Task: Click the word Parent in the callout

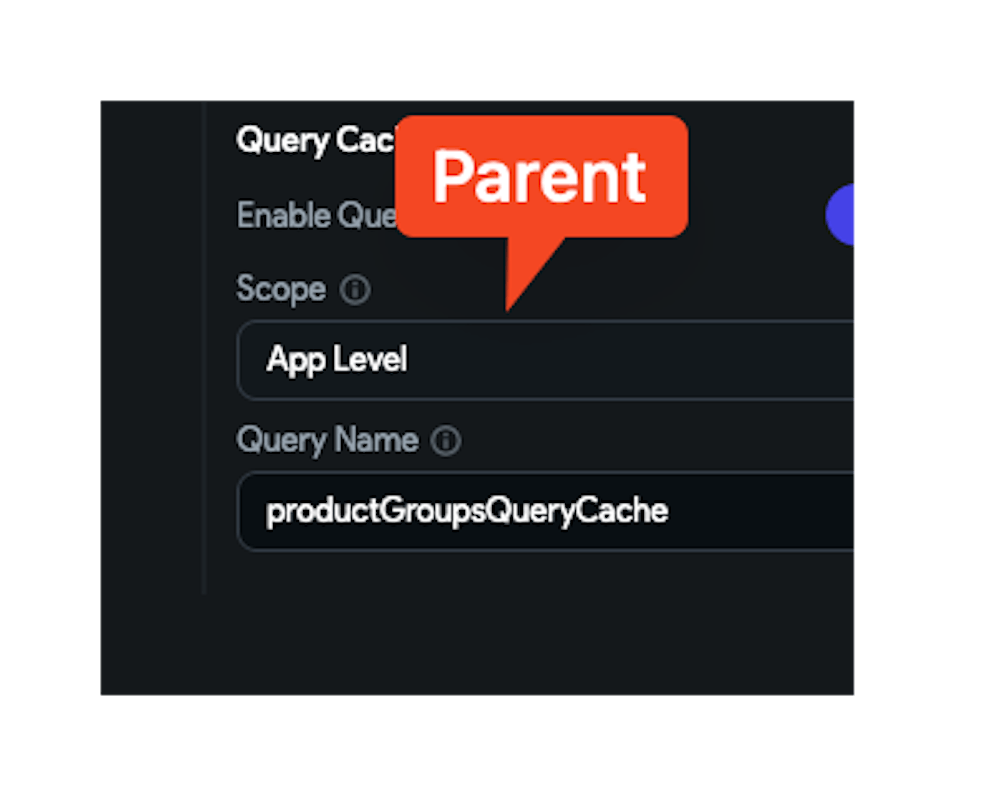Action: pyautogui.click(x=539, y=178)
